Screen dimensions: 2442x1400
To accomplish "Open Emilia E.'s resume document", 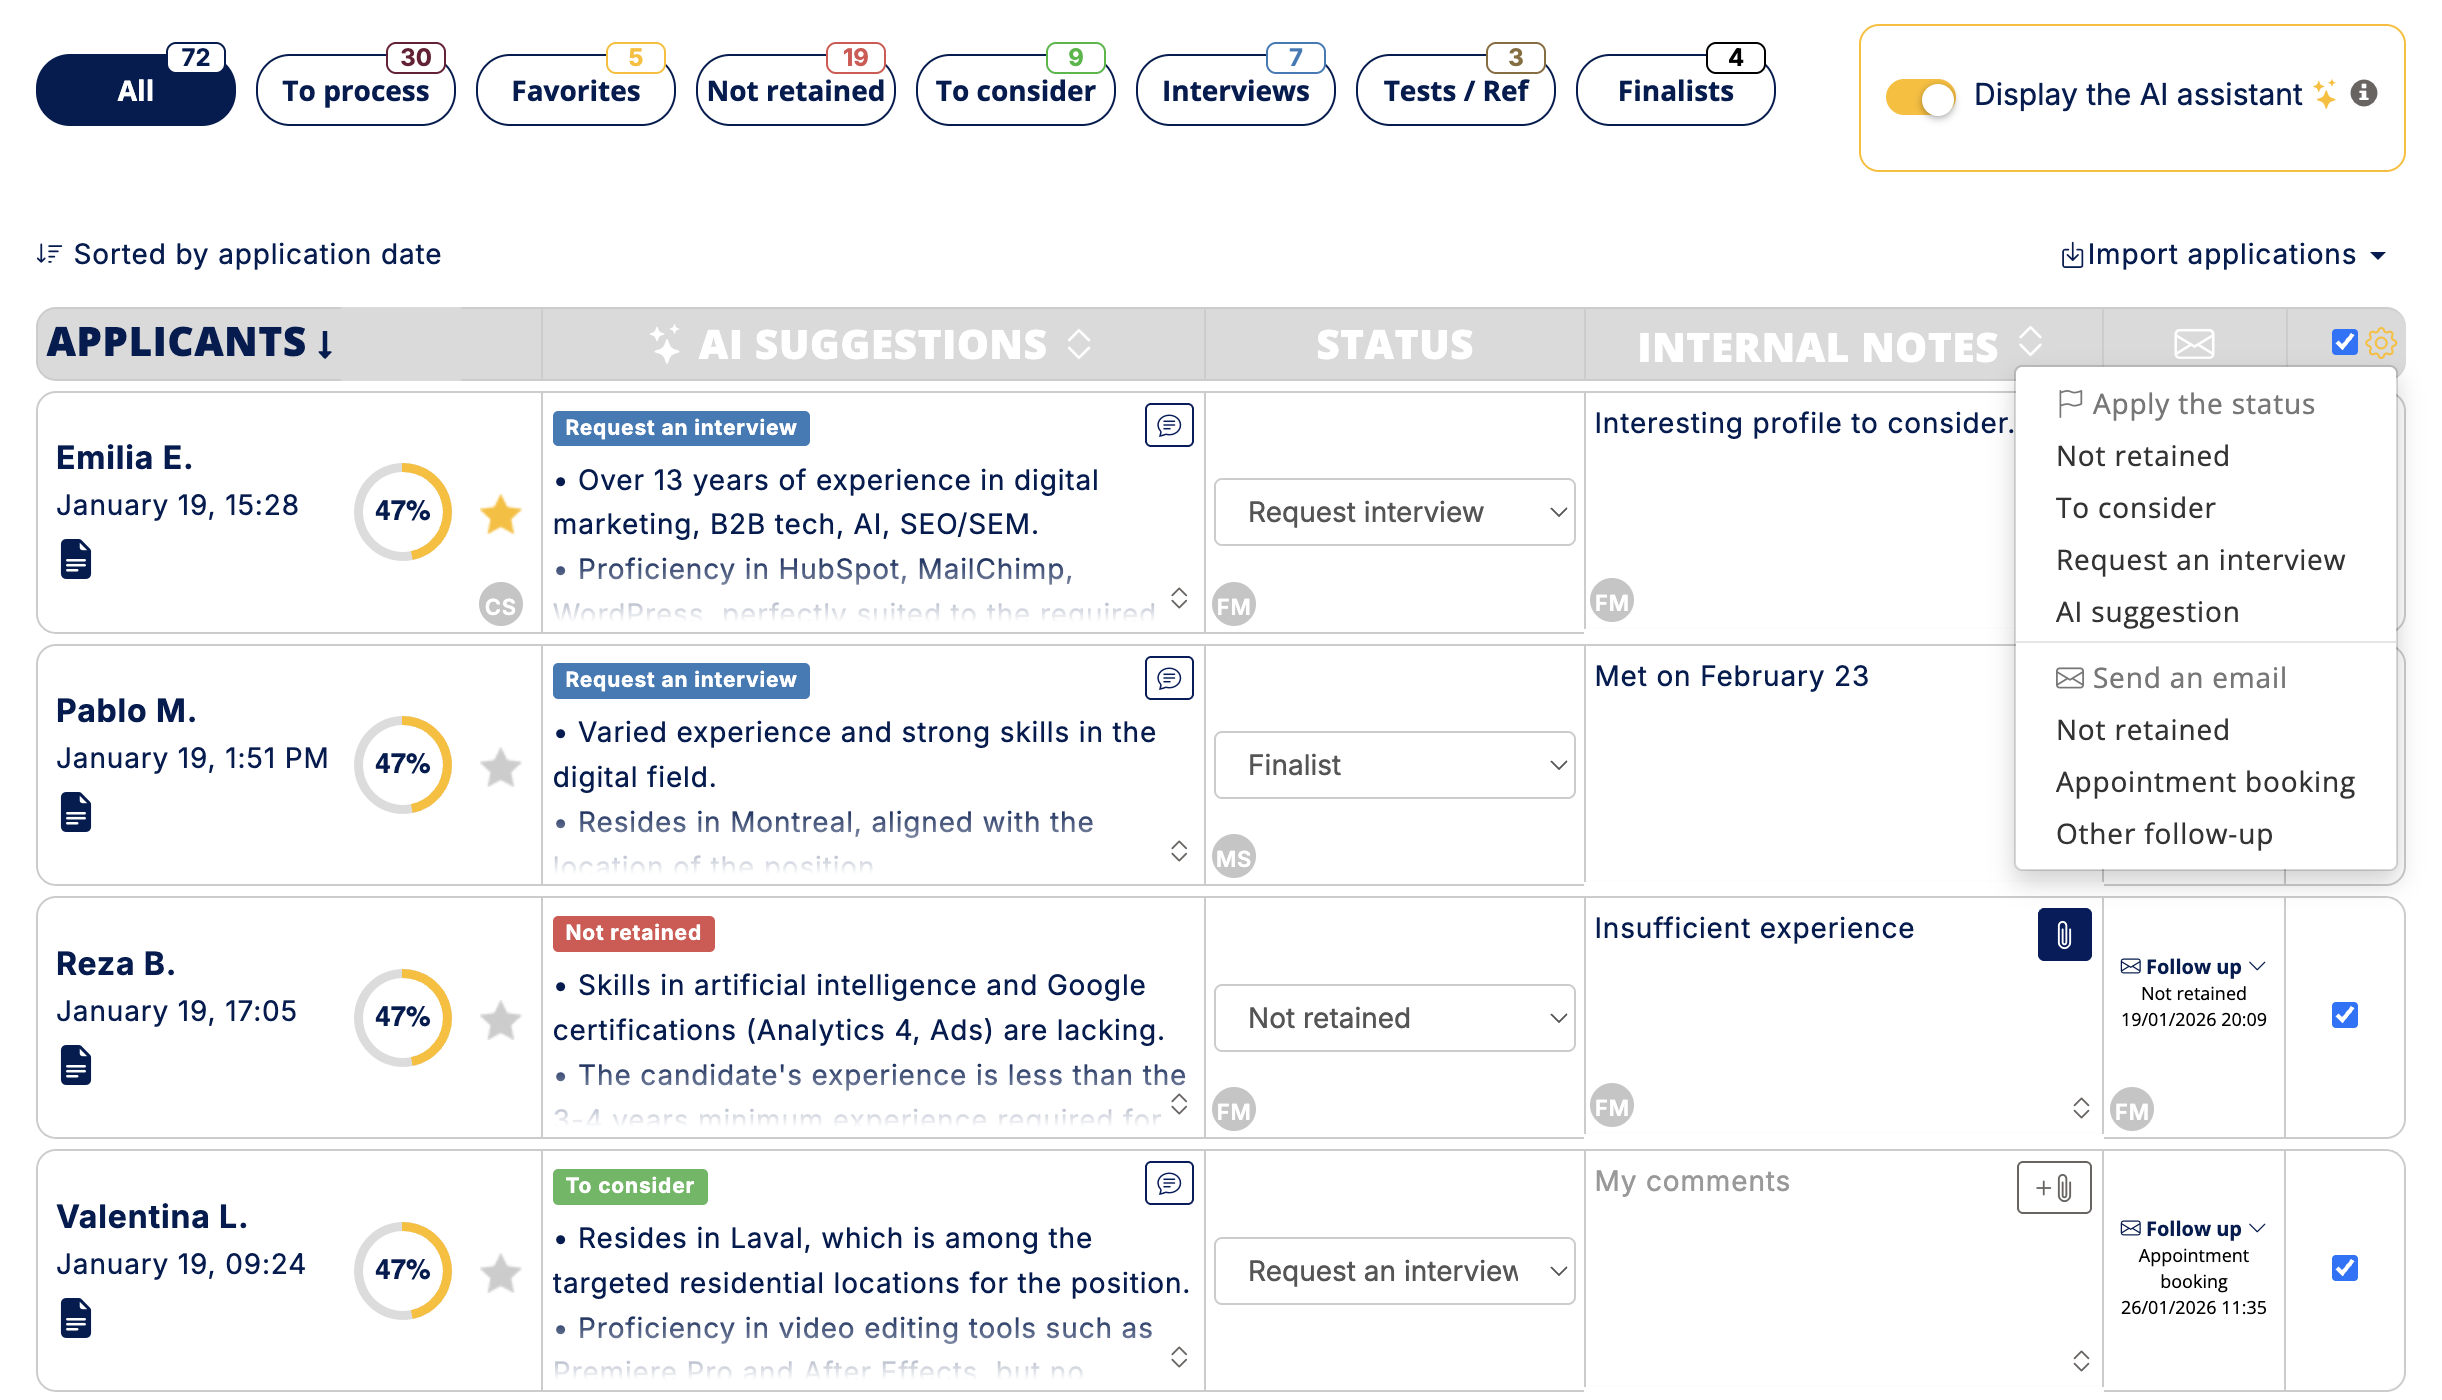I will 77,559.
